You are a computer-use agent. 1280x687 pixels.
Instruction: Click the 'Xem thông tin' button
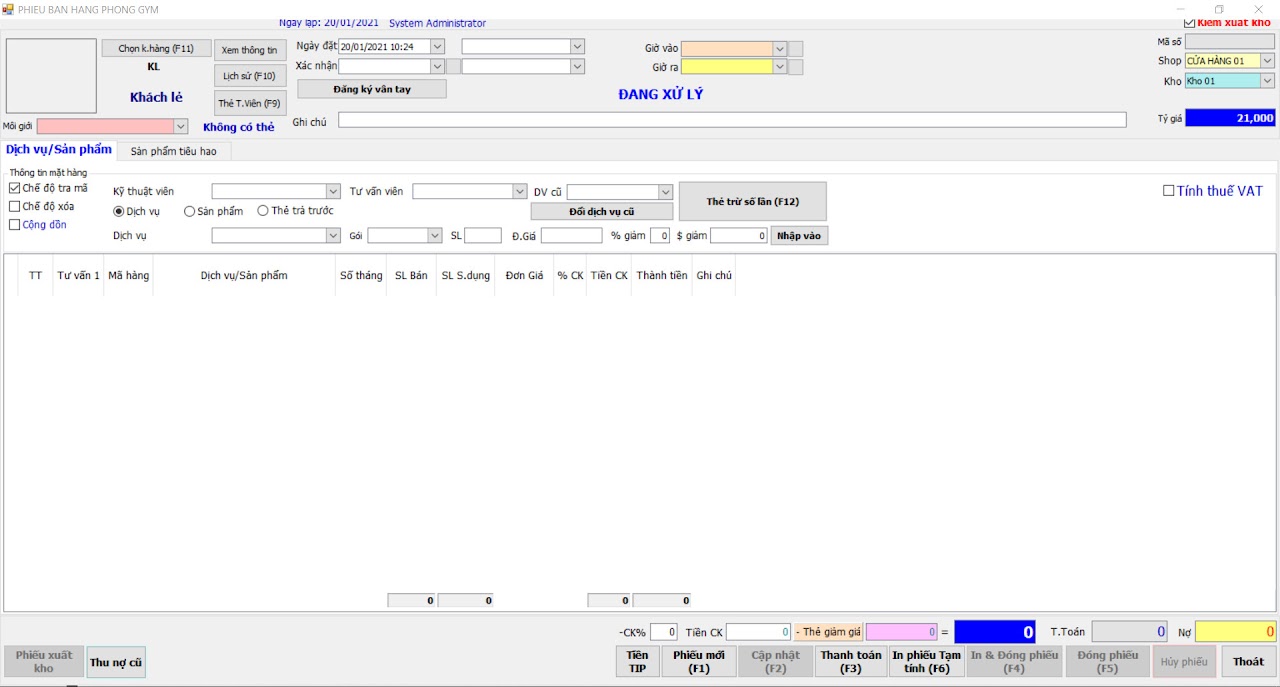(250, 50)
